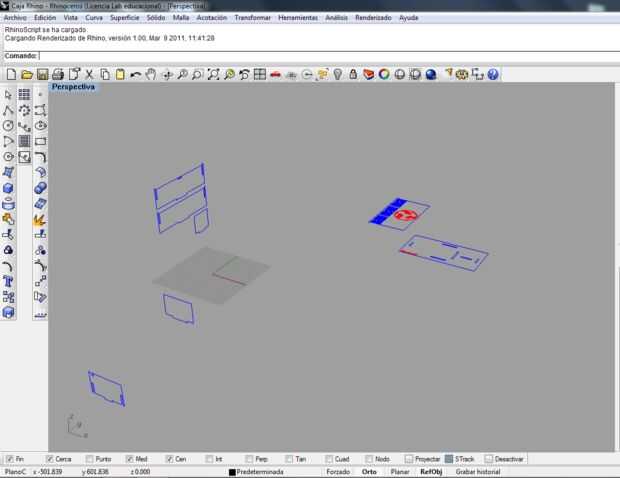The image size is (620, 478).
Task: Select the Rectangle tool in the left toolbar
Action: pos(40,142)
